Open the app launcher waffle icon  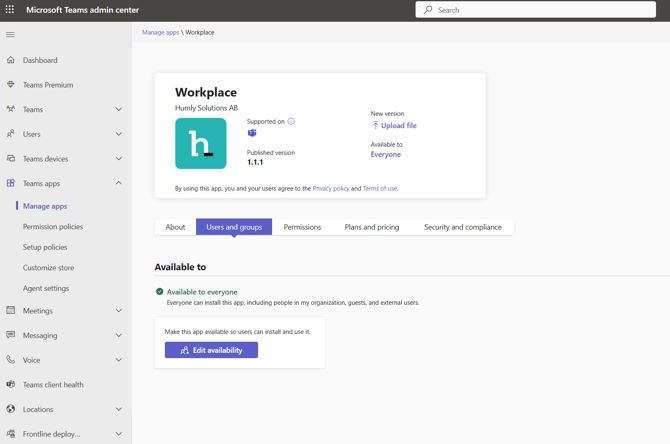pos(10,10)
